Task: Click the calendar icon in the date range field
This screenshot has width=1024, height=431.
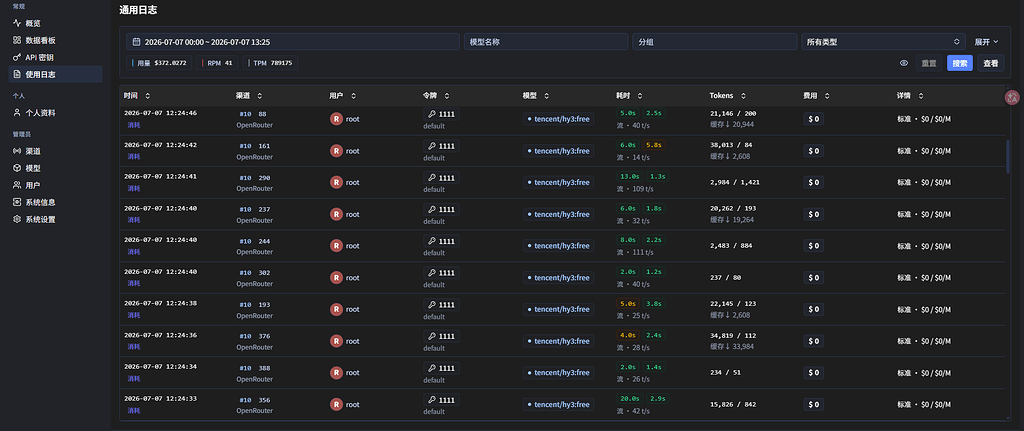Action: point(136,42)
